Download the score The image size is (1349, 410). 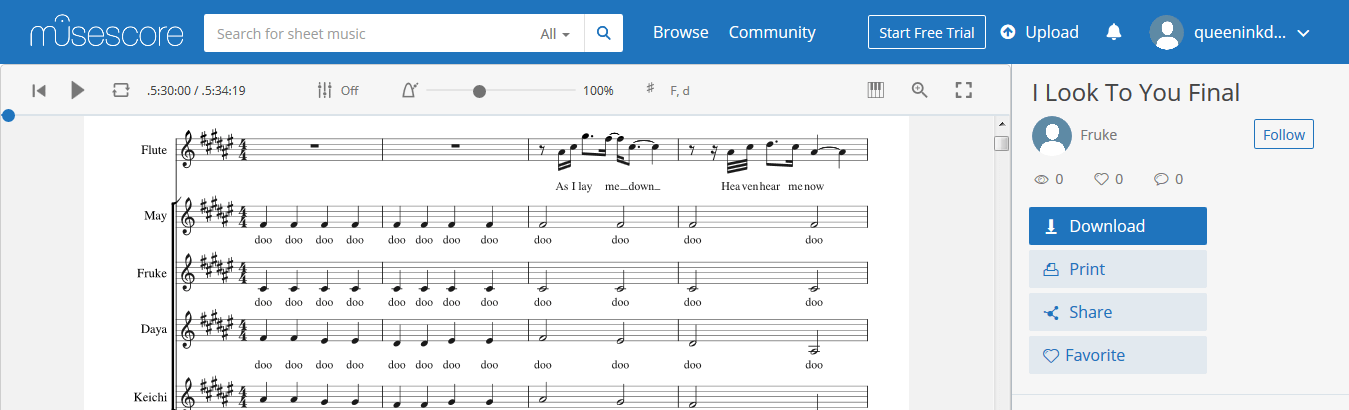1118,226
